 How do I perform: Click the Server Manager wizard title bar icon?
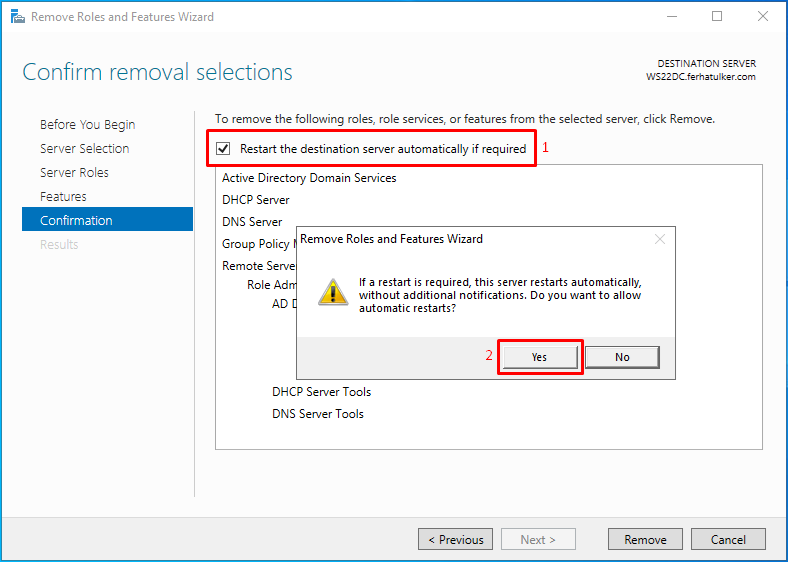point(18,17)
